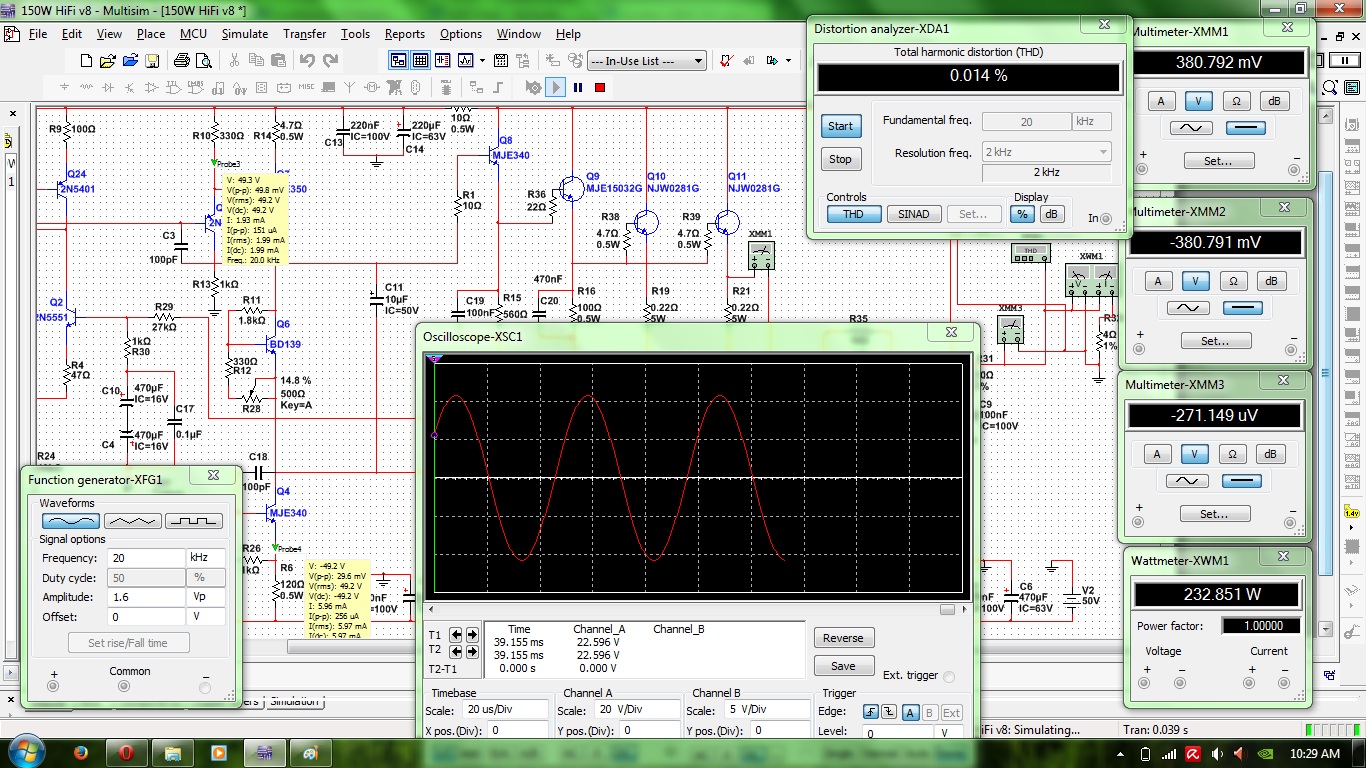Open the Simulate menu

point(244,34)
